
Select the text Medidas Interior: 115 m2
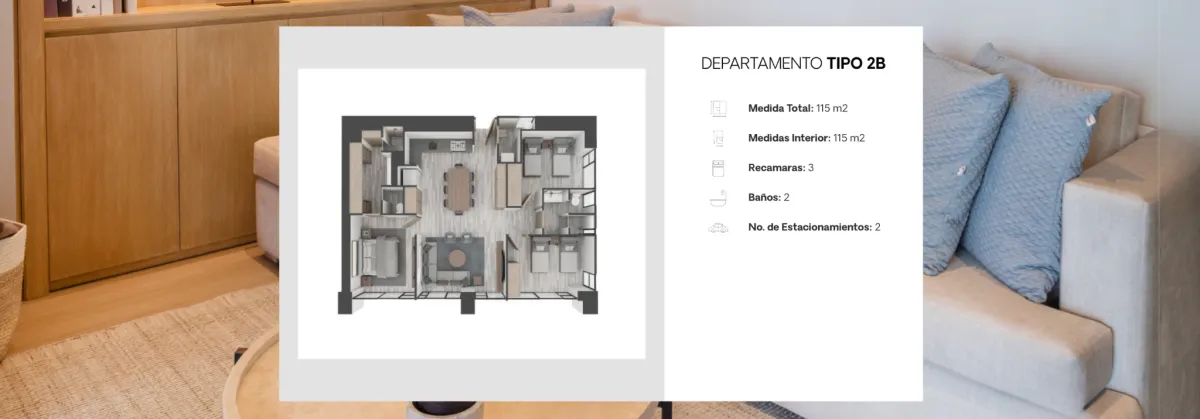point(806,138)
